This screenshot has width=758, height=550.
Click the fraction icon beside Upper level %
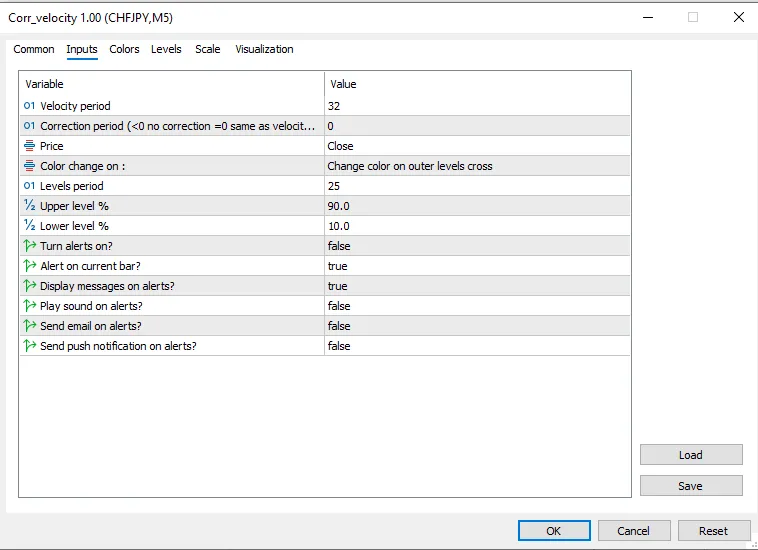point(29,206)
